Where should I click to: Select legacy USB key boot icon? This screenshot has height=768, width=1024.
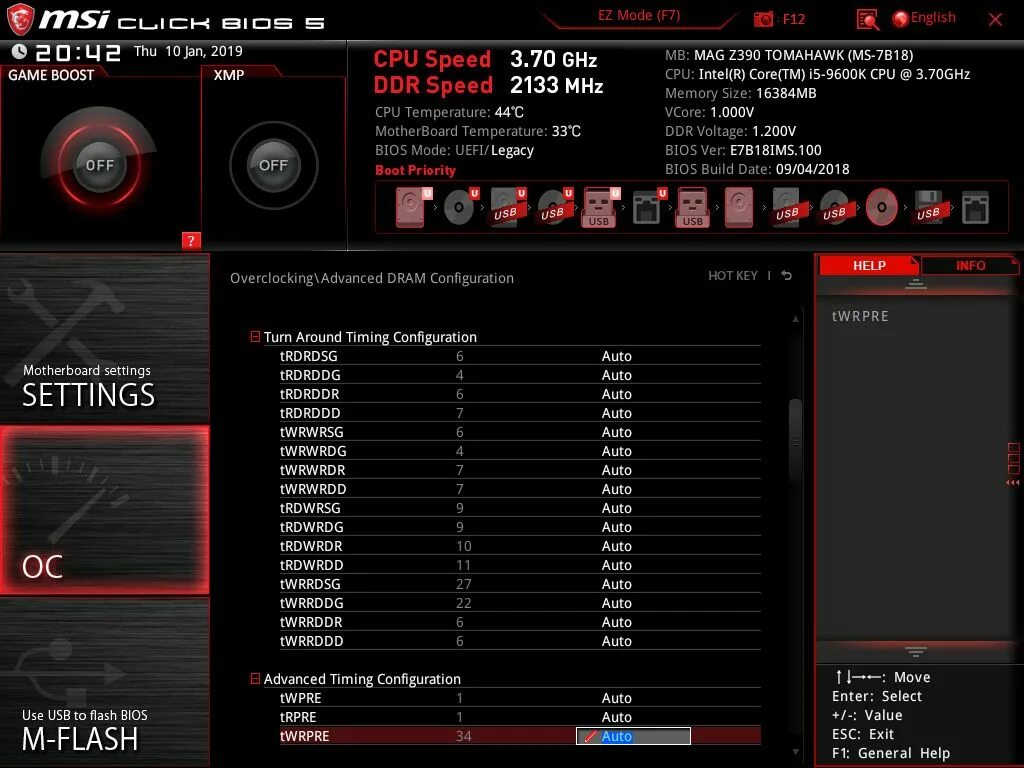[692, 208]
